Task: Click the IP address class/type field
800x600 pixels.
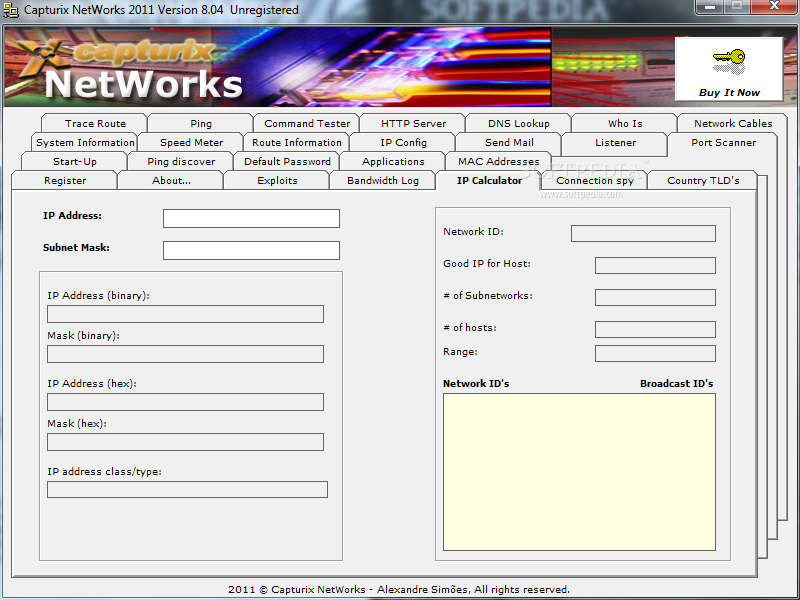Action: click(x=187, y=490)
